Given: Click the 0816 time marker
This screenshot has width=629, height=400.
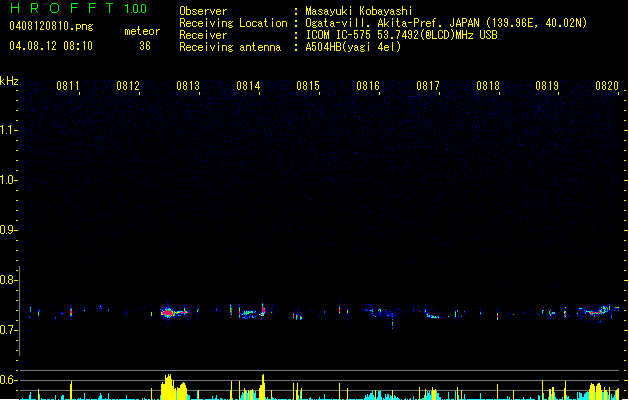Looking at the screenshot, I should coord(368,86).
